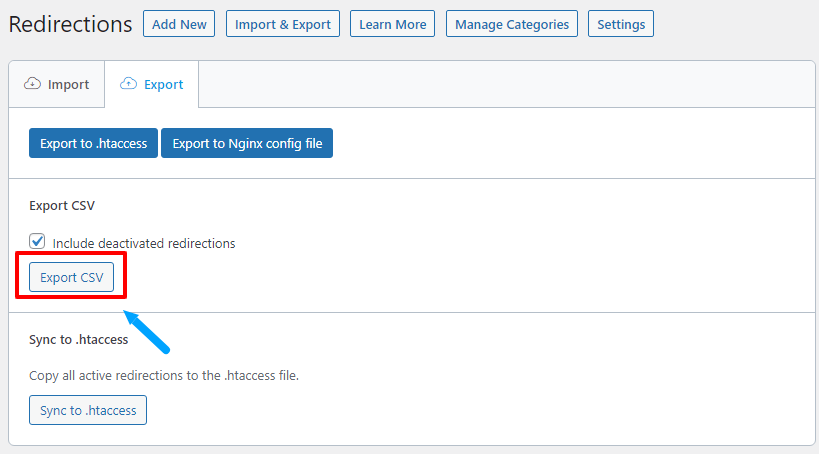Open the Redirections Settings button
The width and height of the screenshot is (819, 454).
[620, 24]
